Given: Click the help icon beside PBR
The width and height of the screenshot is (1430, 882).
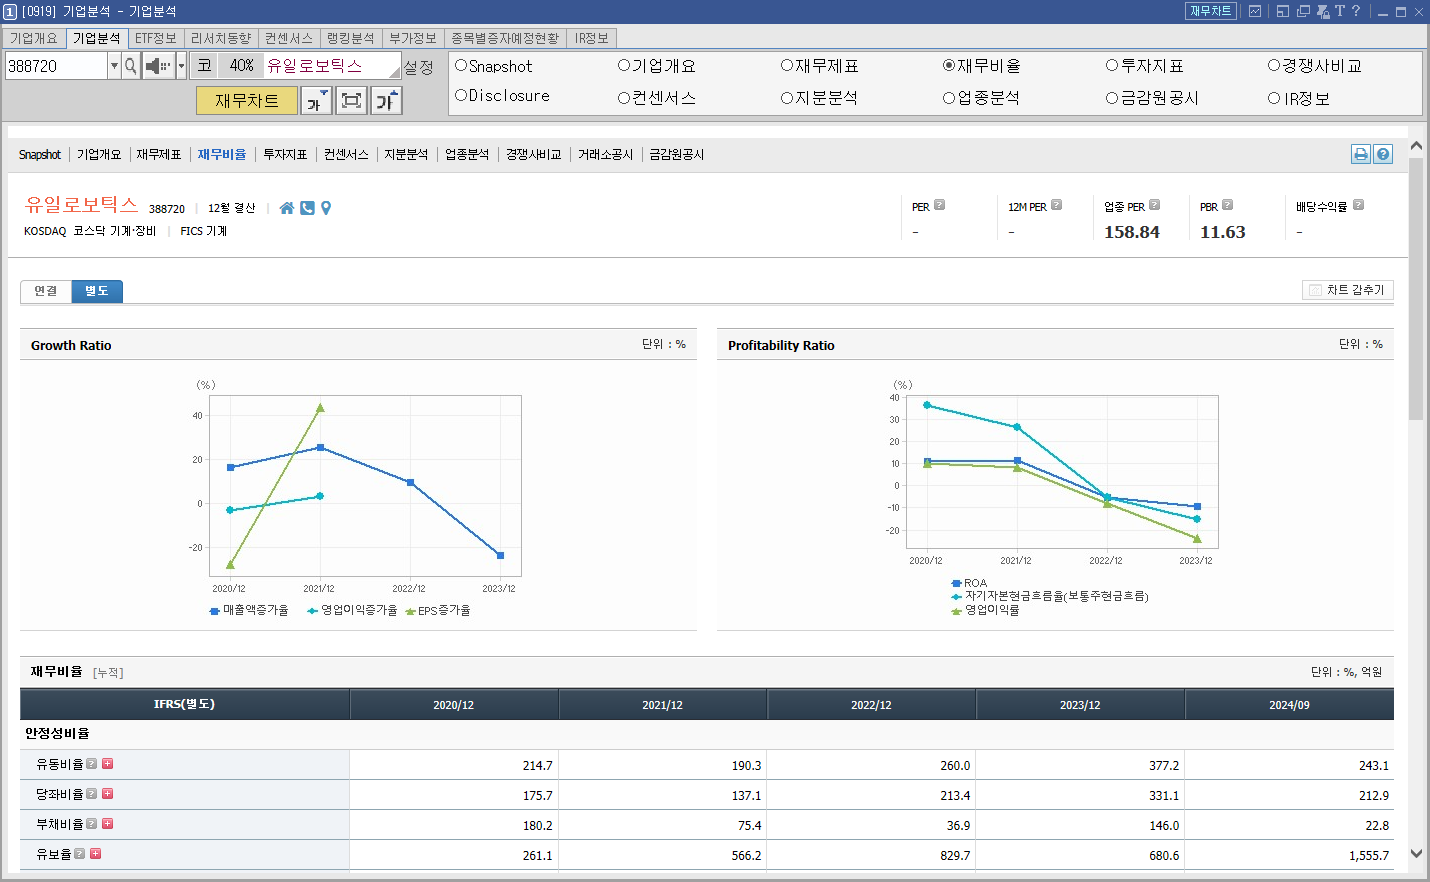Looking at the screenshot, I should click(1227, 205).
